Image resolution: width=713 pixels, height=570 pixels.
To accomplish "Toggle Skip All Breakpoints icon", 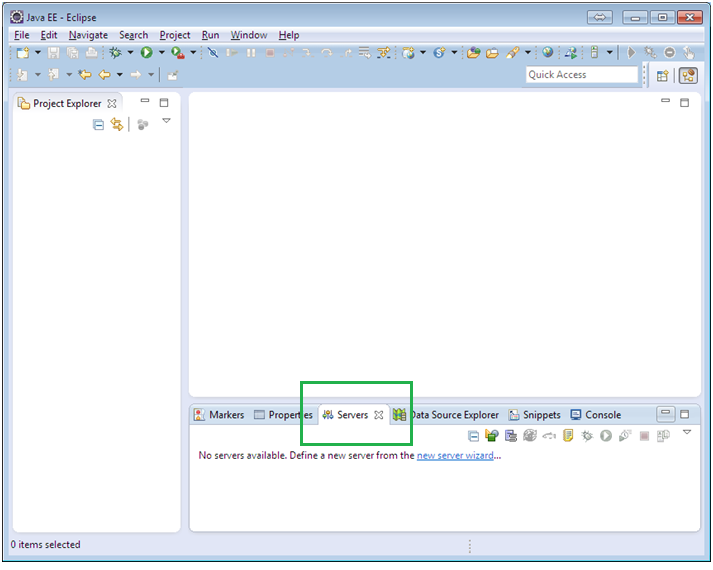I will (x=213, y=53).
